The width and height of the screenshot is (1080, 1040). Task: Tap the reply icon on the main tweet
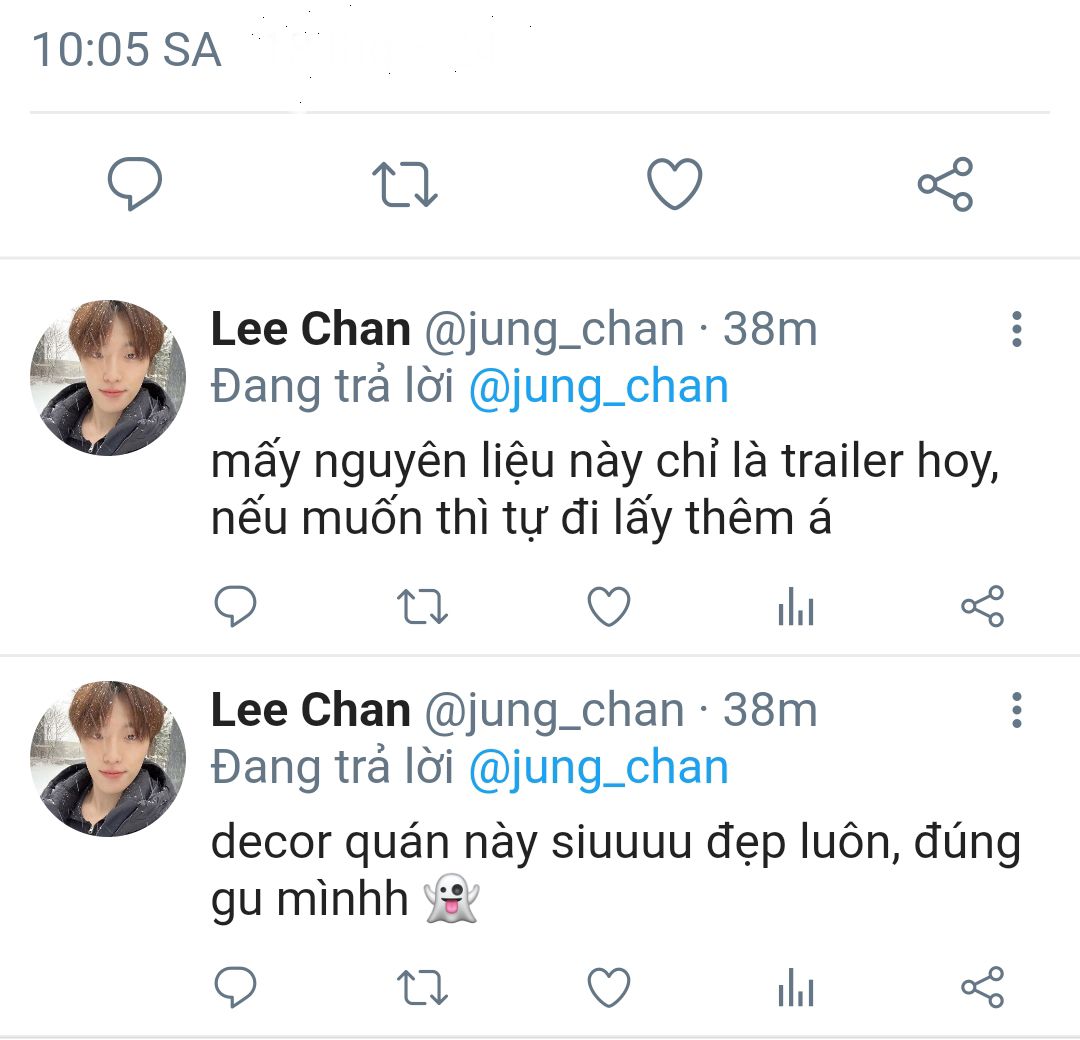(135, 183)
